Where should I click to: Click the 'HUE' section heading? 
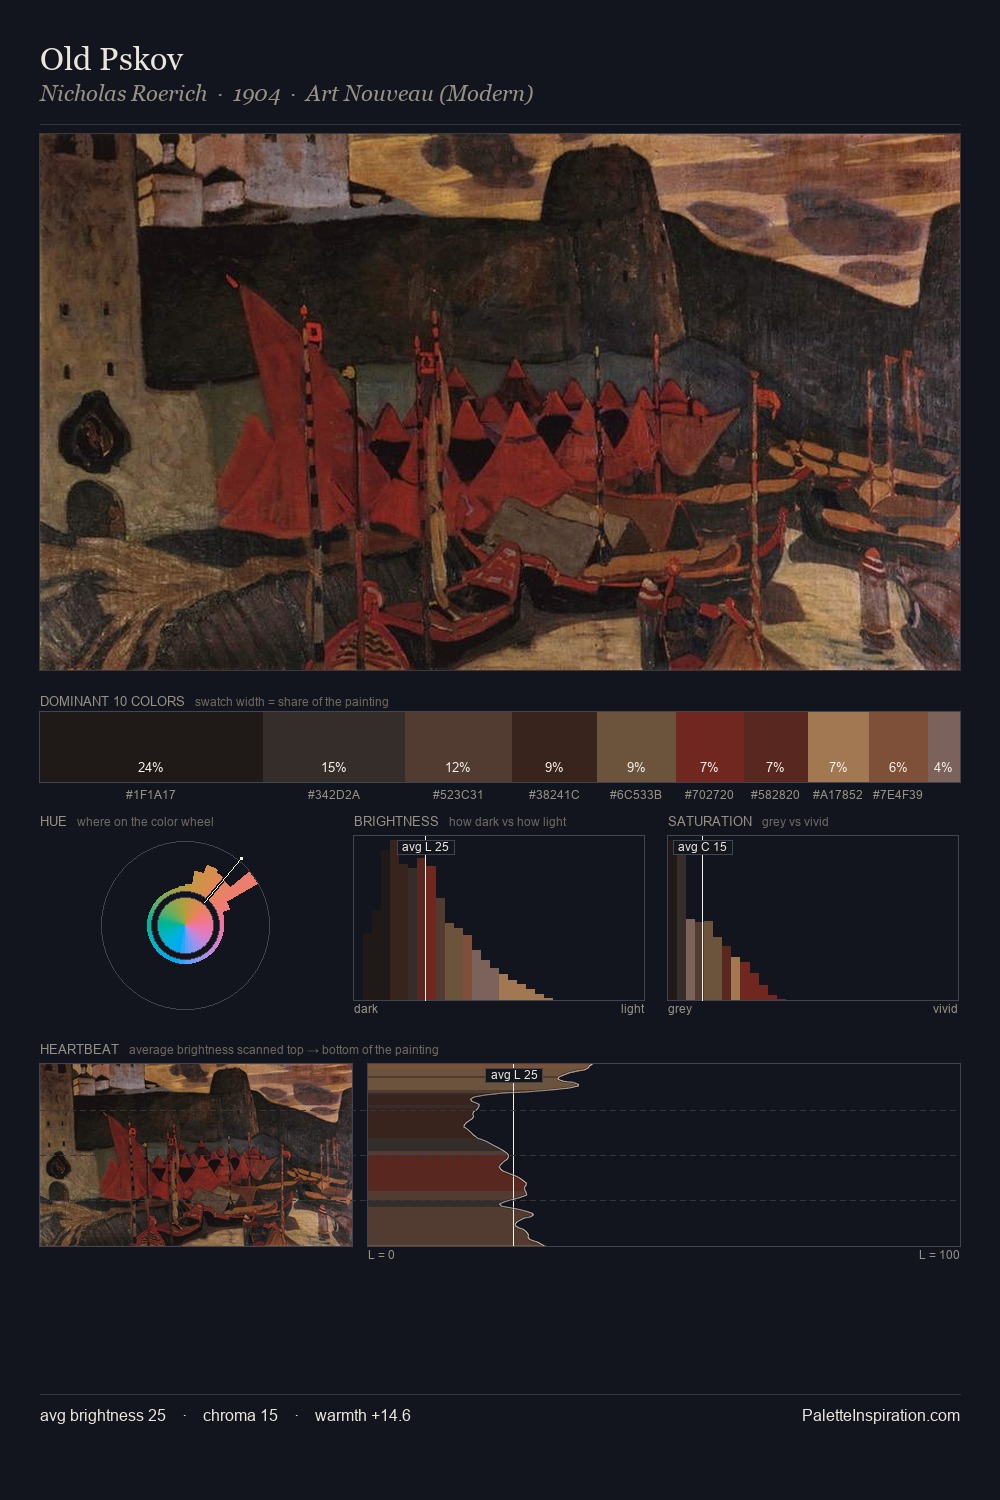[x=53, y=821]
